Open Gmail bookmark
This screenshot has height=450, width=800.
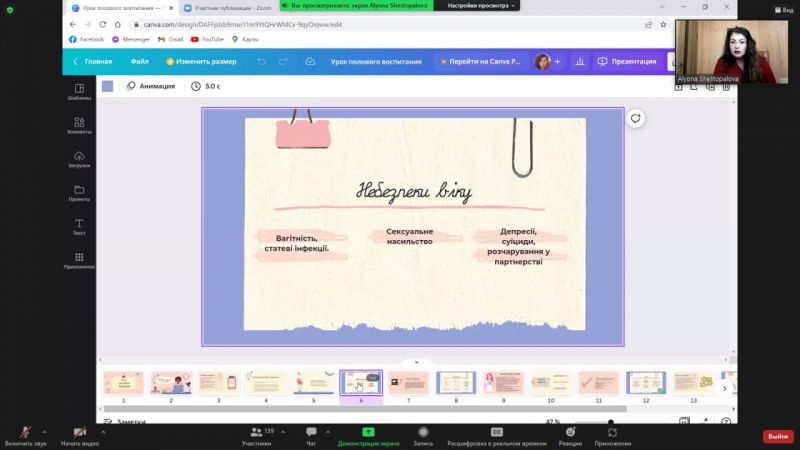click(170, 39)
